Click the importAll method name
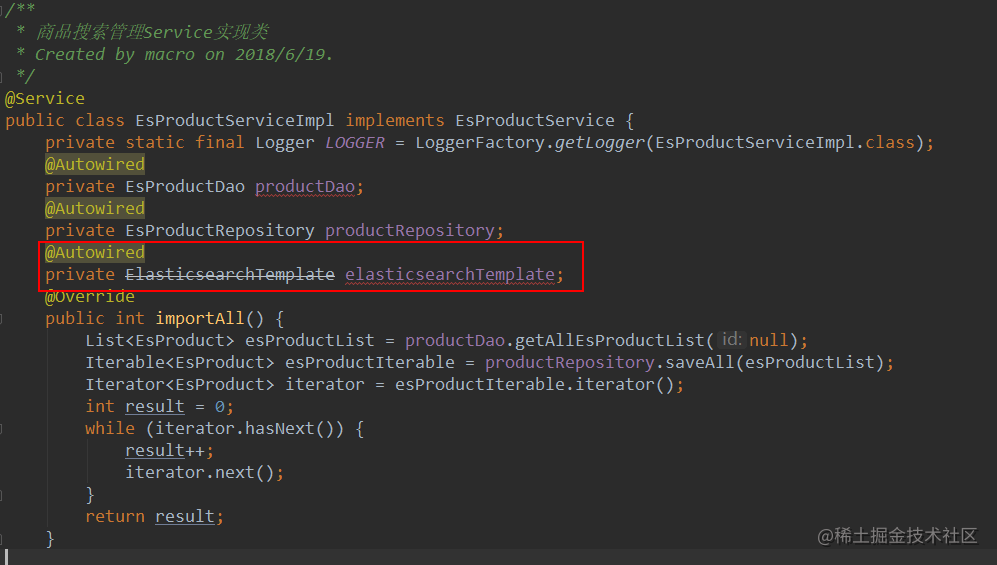 (200, 318)
